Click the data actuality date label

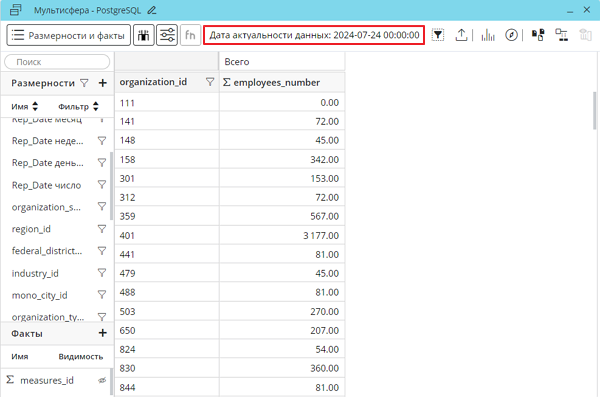click(x=314, y=35)
